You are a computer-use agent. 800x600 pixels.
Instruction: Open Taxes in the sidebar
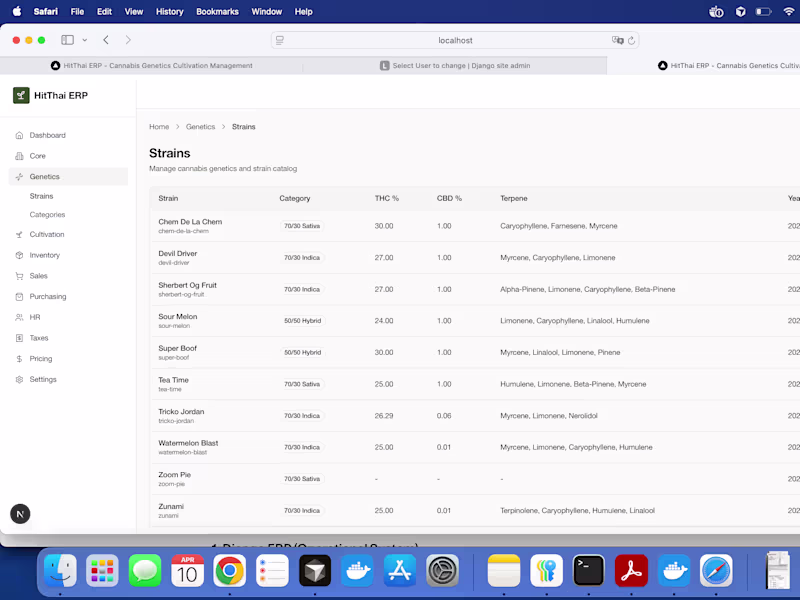38,338
